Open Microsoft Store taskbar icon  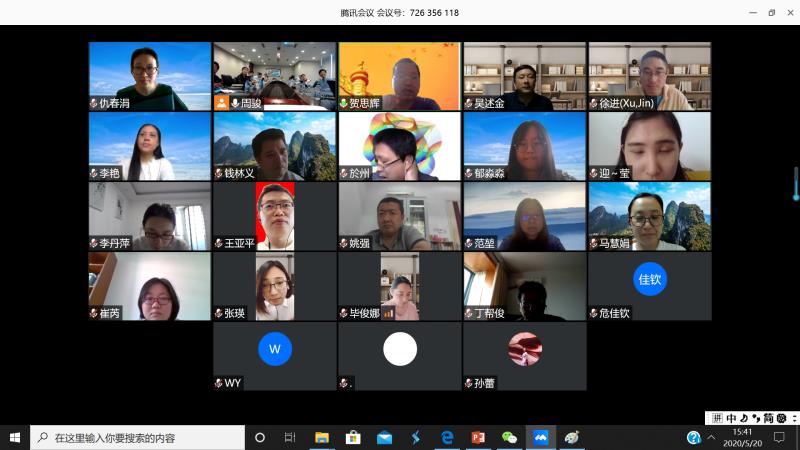point(353,438)
